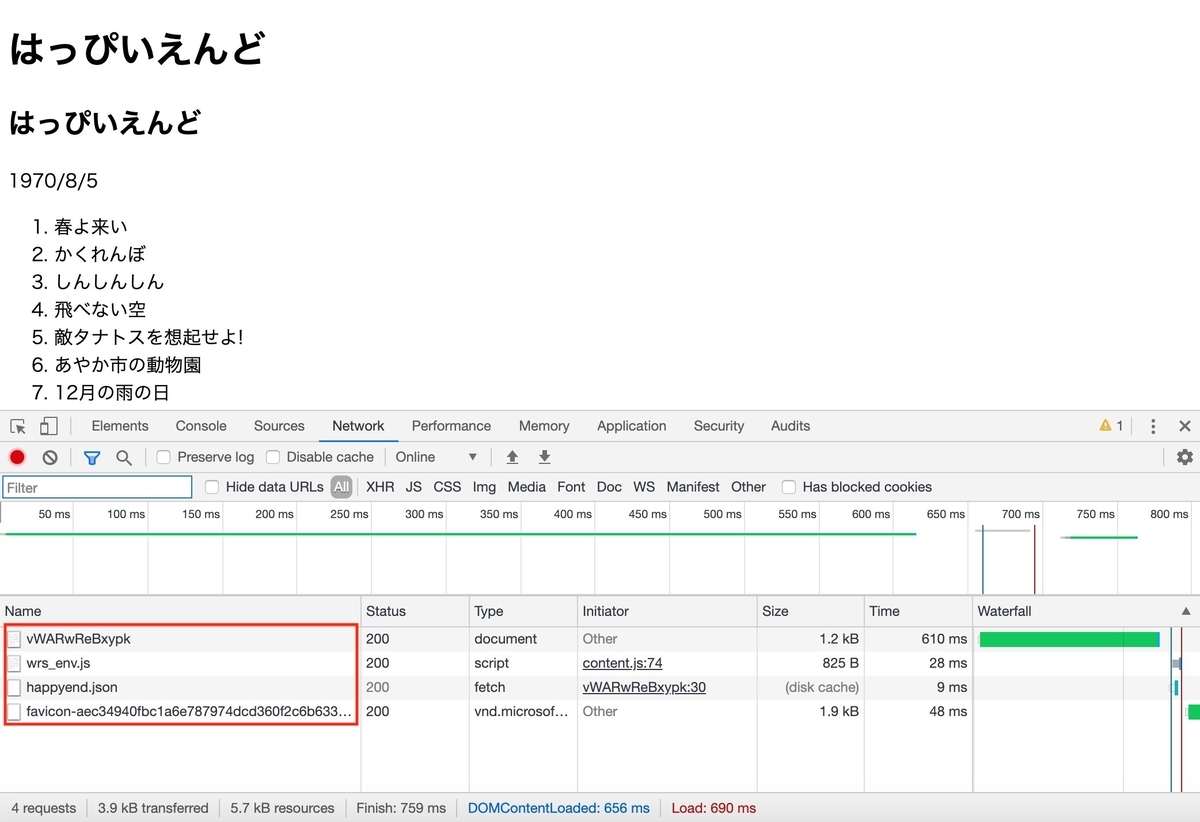This screenshot has height=822, width=1200.
Task: Sort by the Time column header
Action: [918, 611]
